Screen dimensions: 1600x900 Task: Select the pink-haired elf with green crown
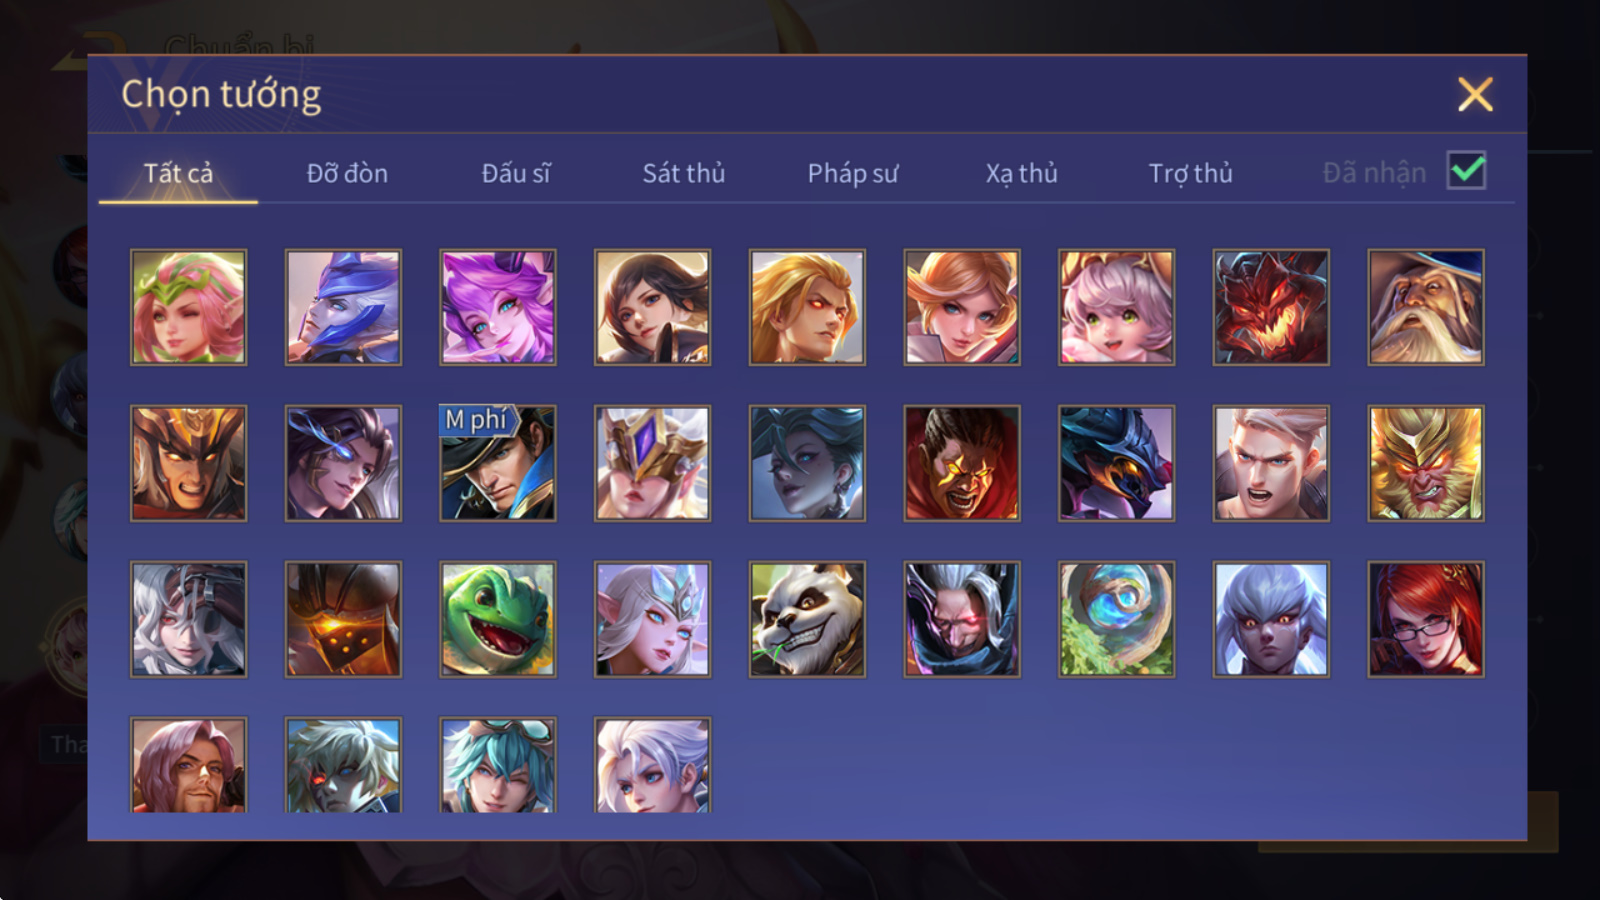point(188,307)
